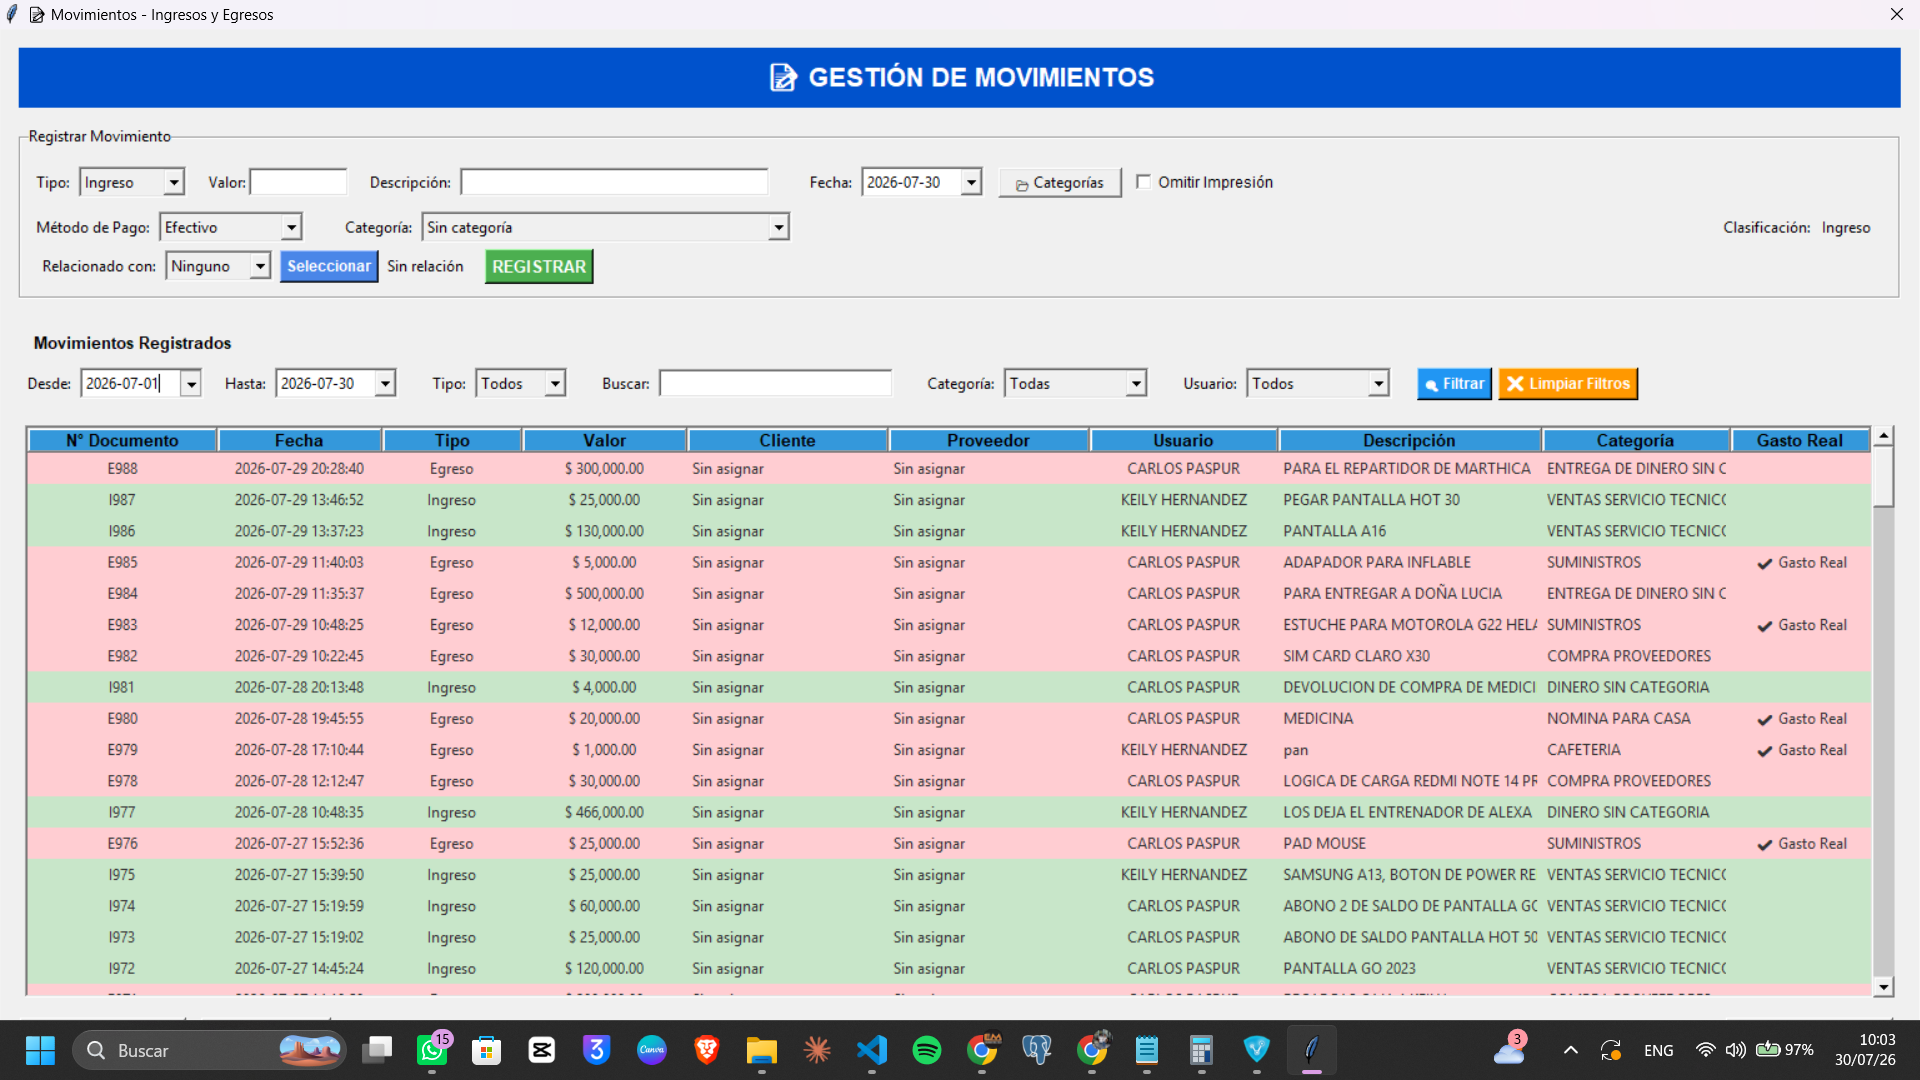Screen dimensions: 1920x1080
Task: Open Canva from the taskbar
Action: point(652,1050)
